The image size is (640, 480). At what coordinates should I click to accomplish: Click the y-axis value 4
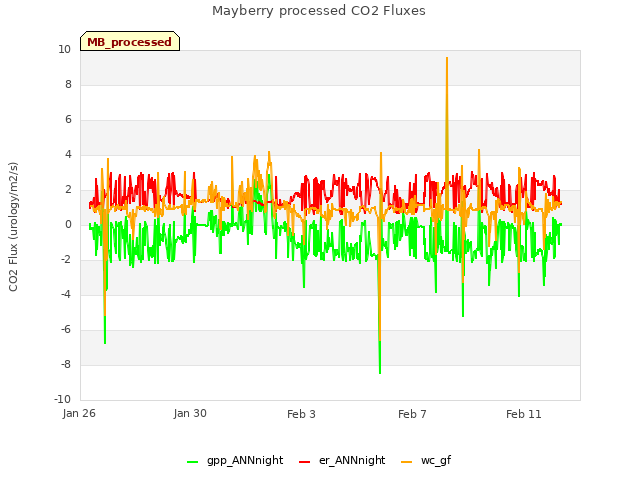(68, 155)
